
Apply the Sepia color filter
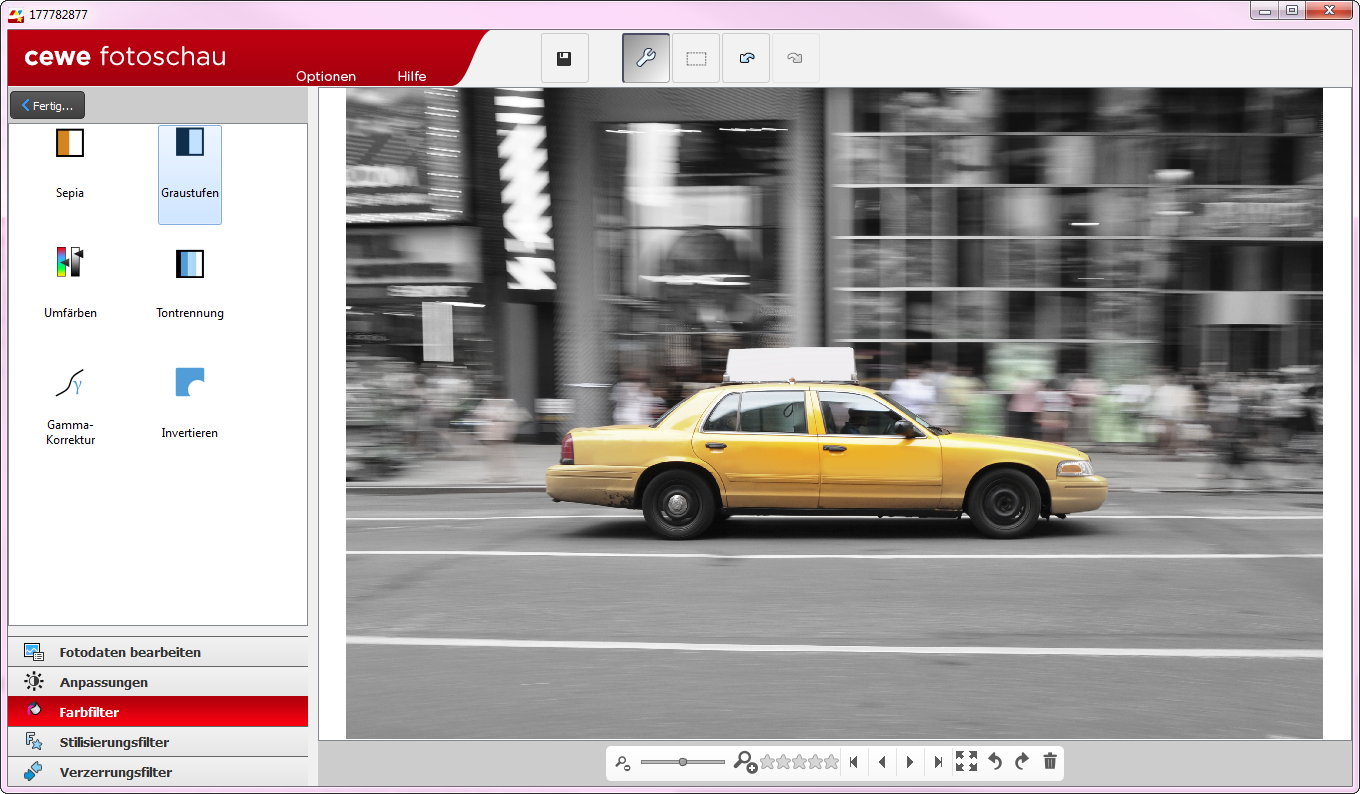tap(70, 162)
